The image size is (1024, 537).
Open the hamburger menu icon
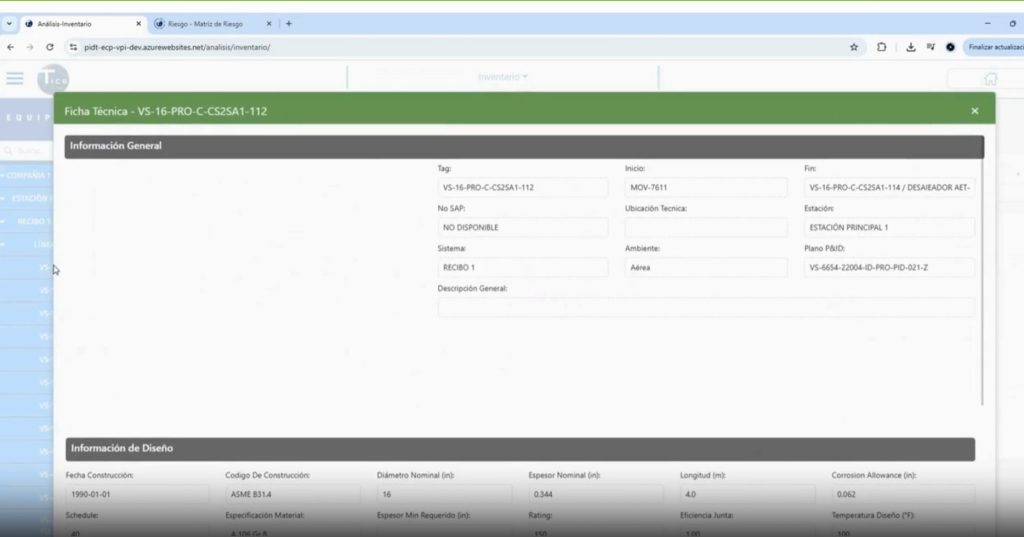15,78
